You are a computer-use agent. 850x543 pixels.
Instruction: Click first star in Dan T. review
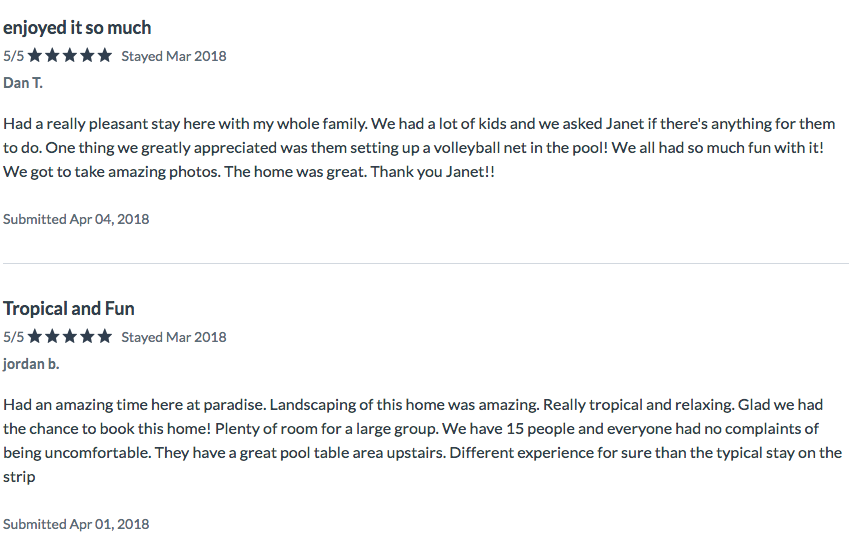(x=35, y=55)
